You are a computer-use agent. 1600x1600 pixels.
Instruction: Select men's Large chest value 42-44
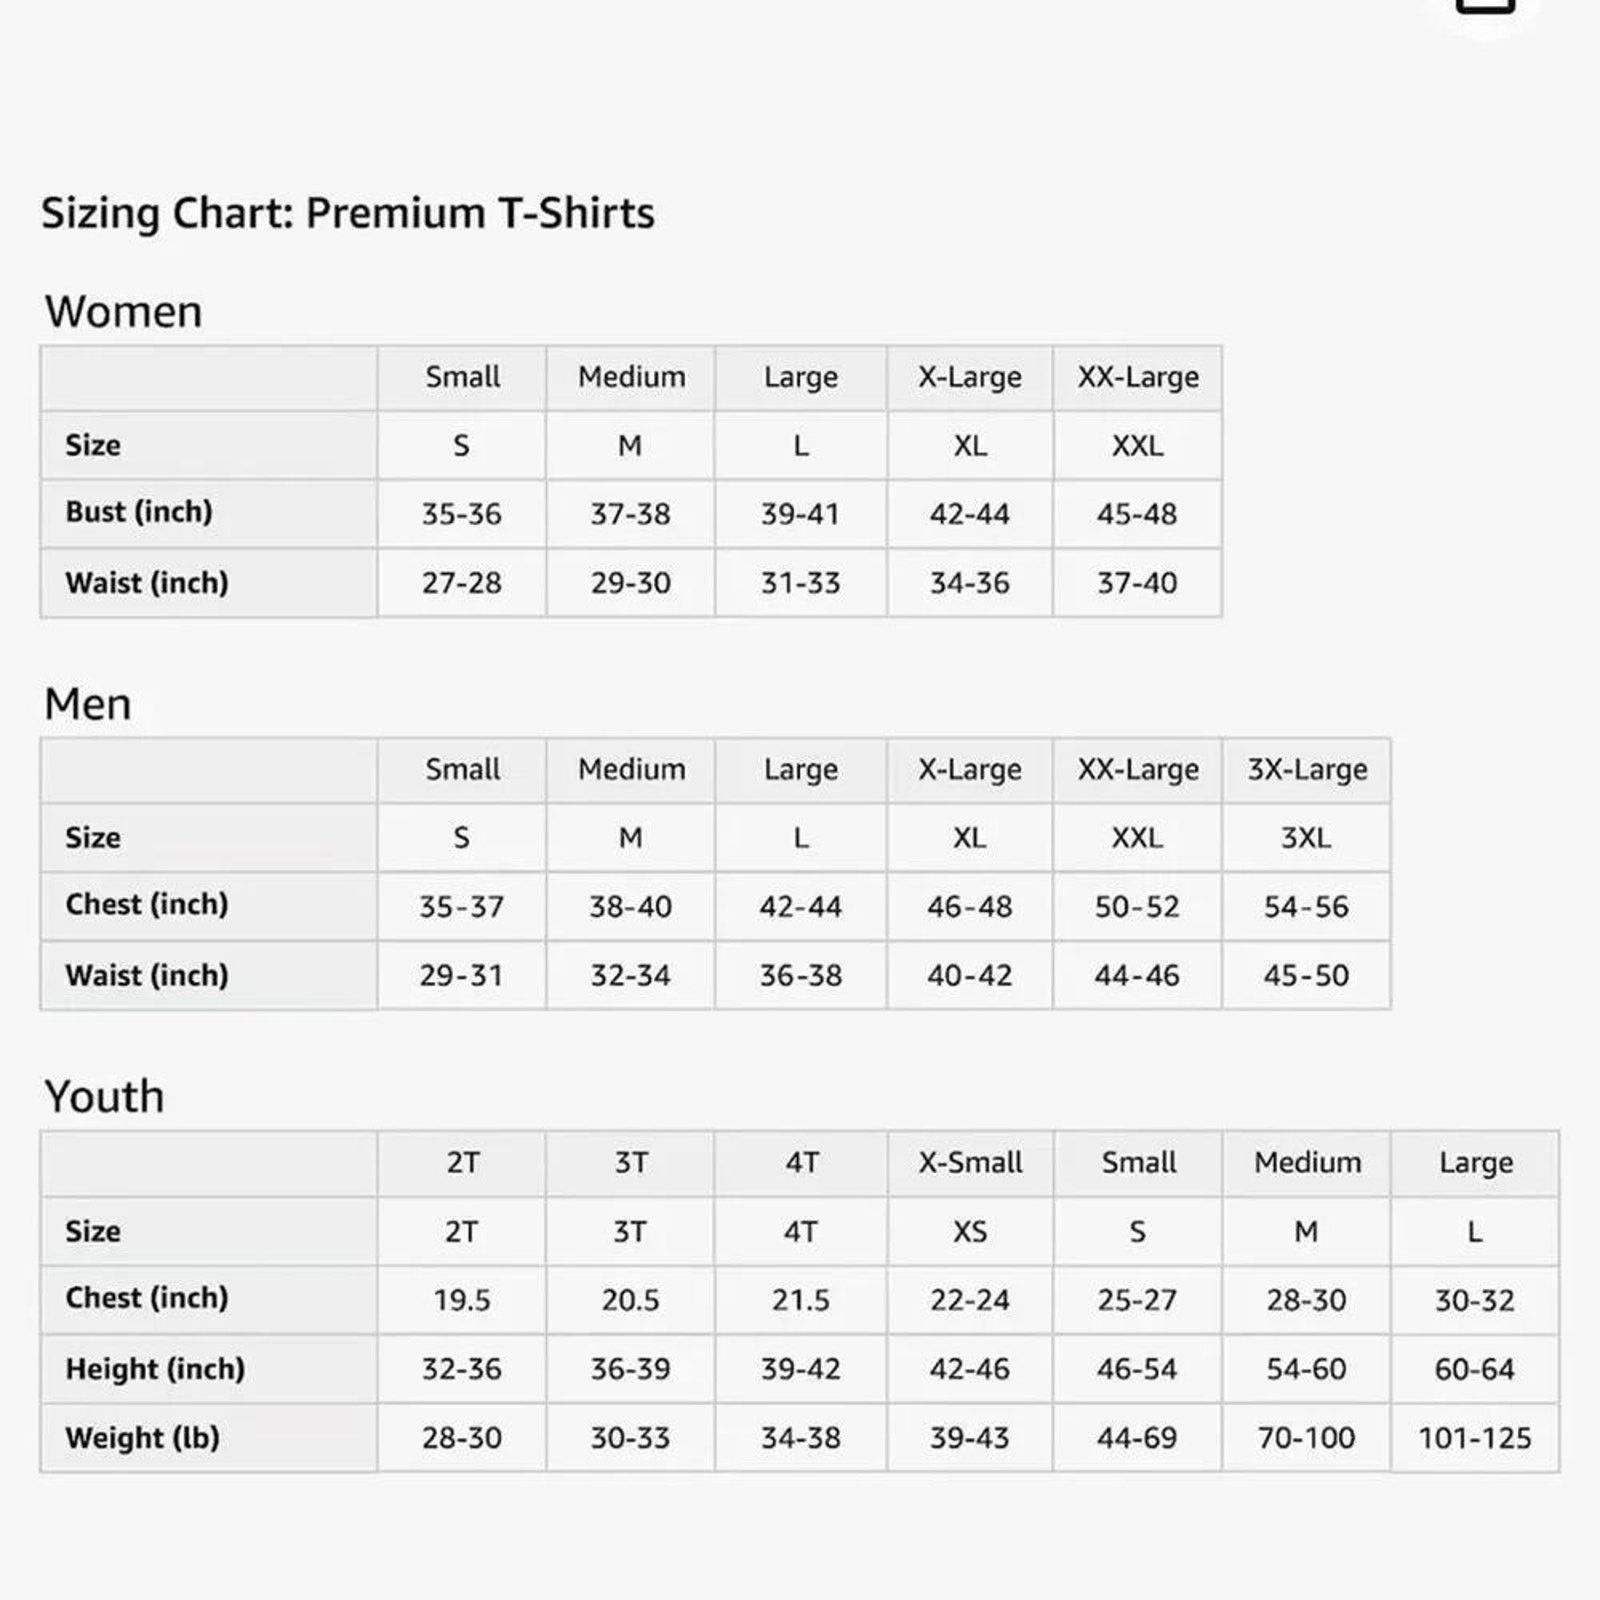800,907
